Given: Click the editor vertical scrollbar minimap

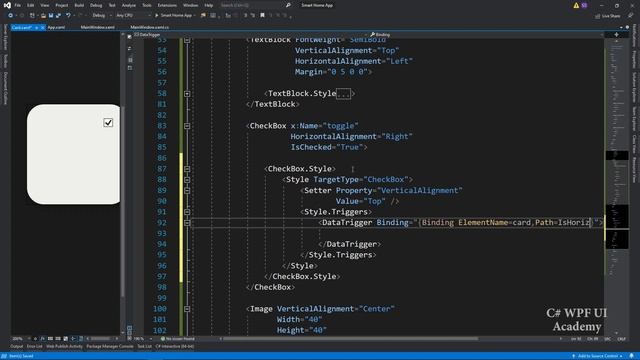Looking at the screenshot, I should 617,186.
